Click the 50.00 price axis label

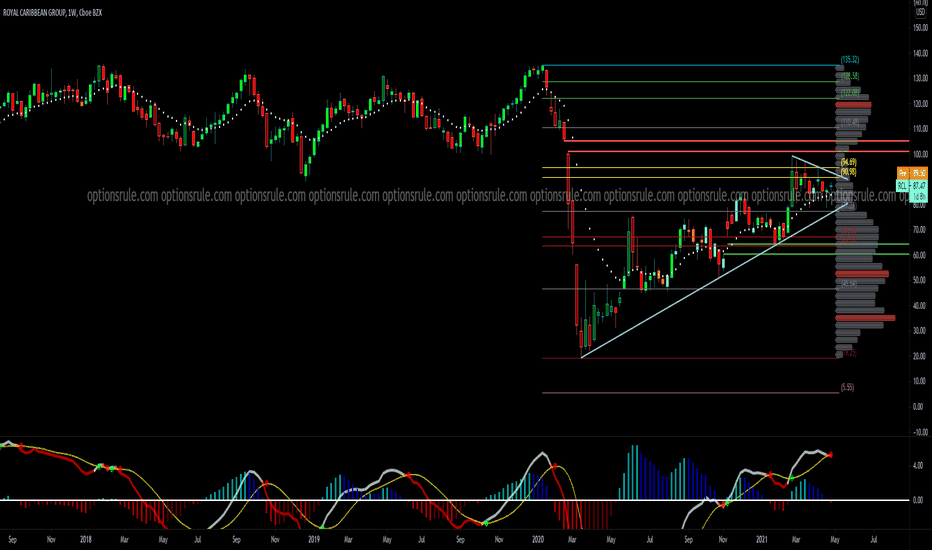(x=920, y=280)
